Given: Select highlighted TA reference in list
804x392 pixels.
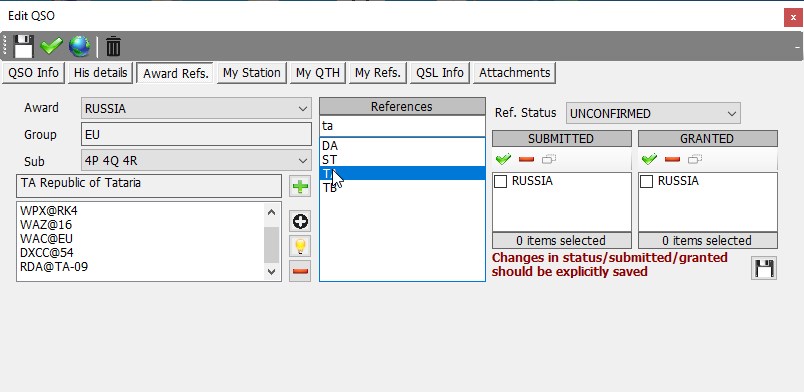Looking at the screenshot, I should pyautogui.click(x=402, y=173).
